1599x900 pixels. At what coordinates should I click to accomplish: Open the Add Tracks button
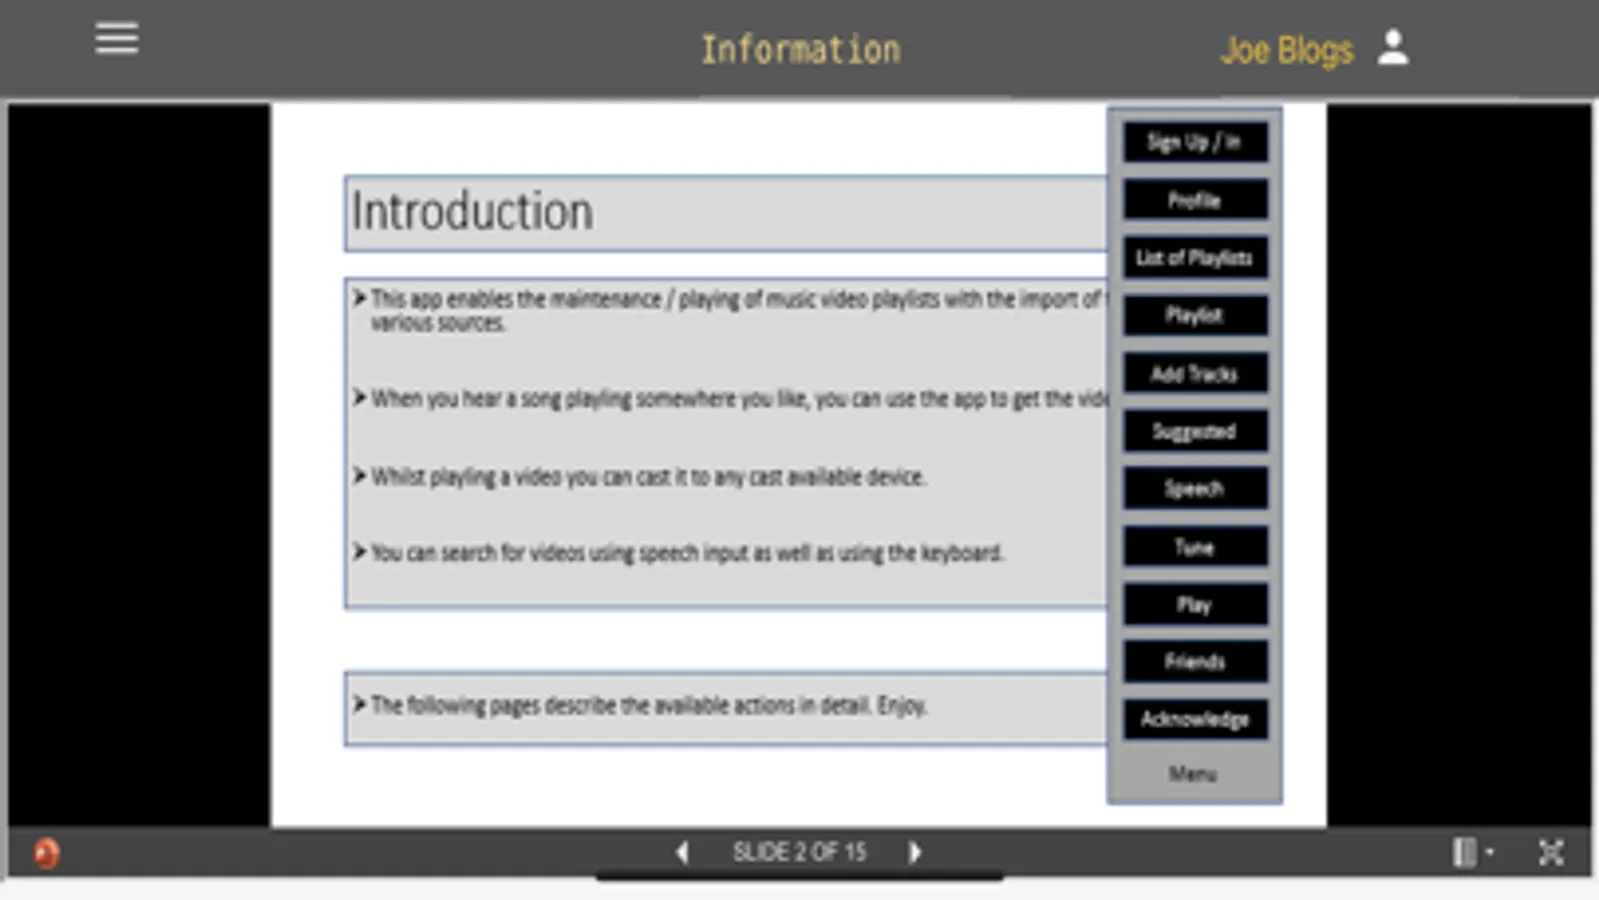[x=1195, y=374]
